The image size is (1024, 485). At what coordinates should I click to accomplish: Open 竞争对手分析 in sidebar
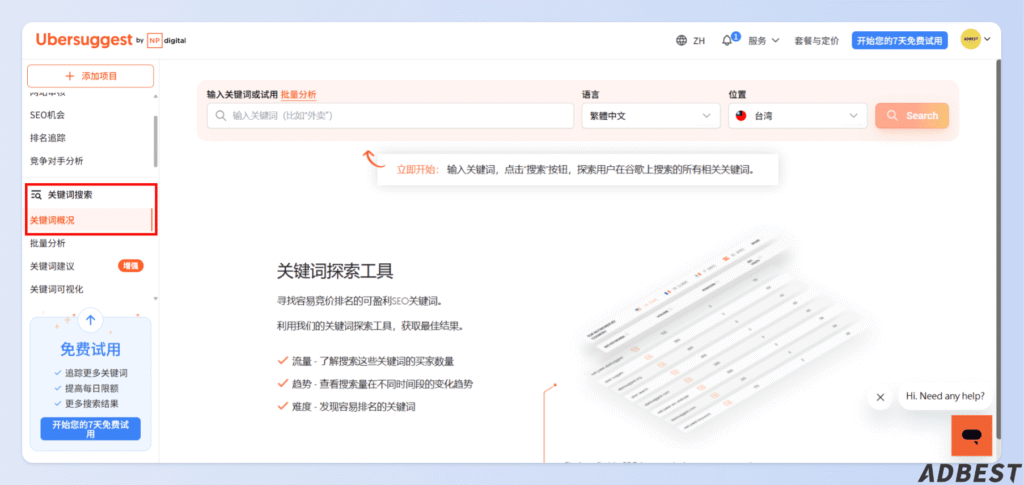pos(56,161)
